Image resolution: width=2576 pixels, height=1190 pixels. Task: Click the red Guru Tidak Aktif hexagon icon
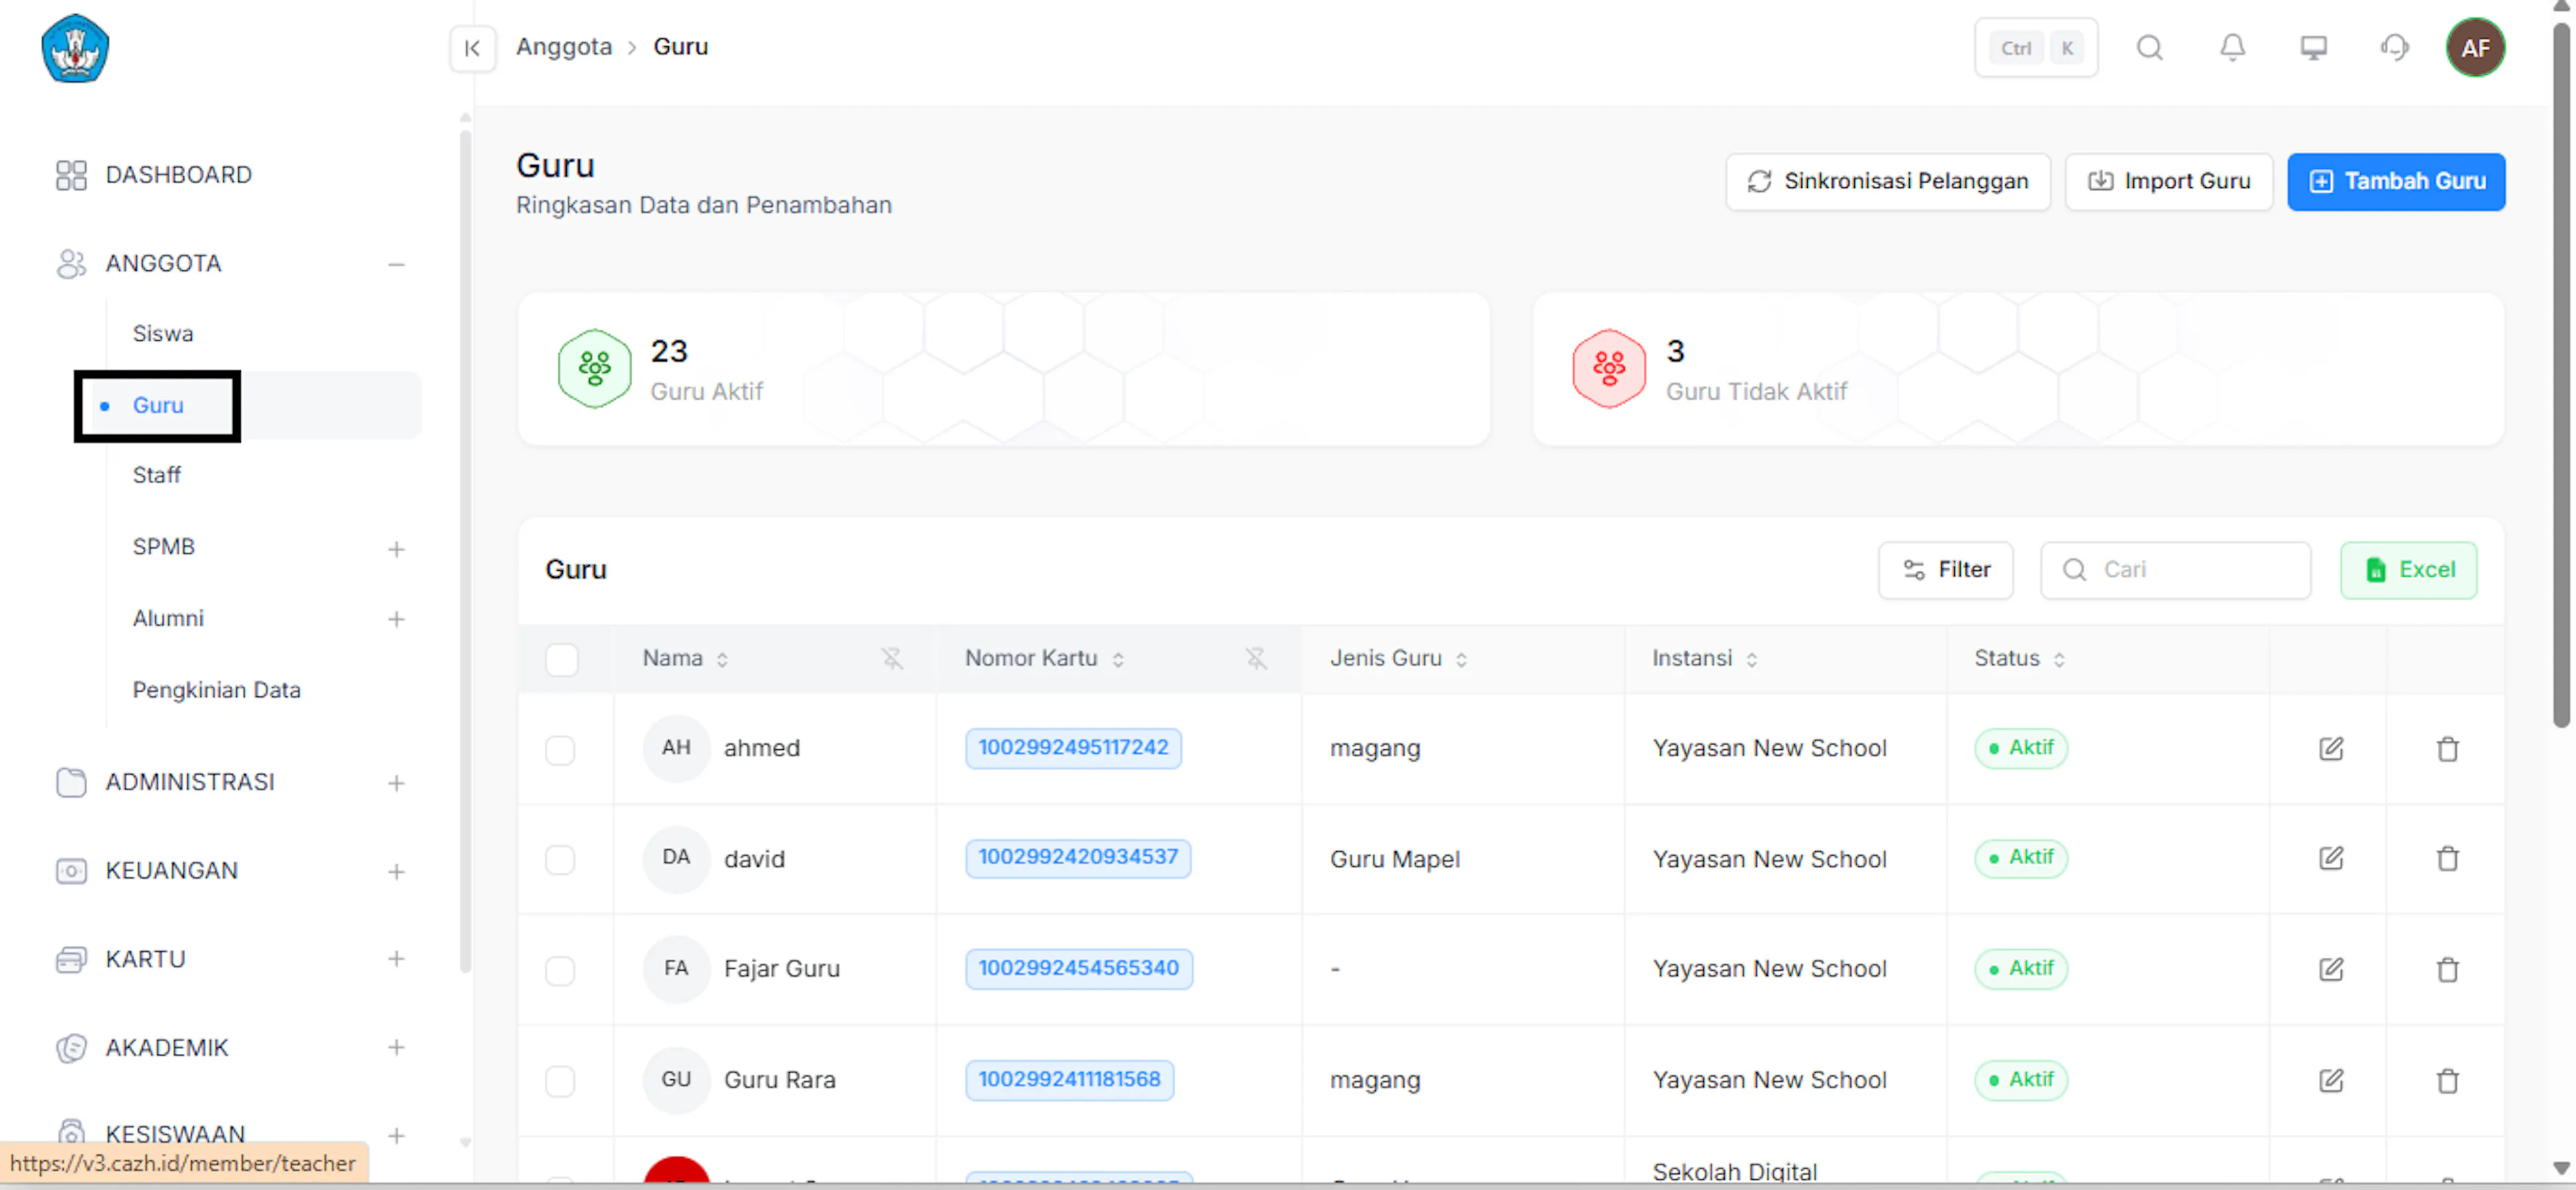[x=1609, y=368]
